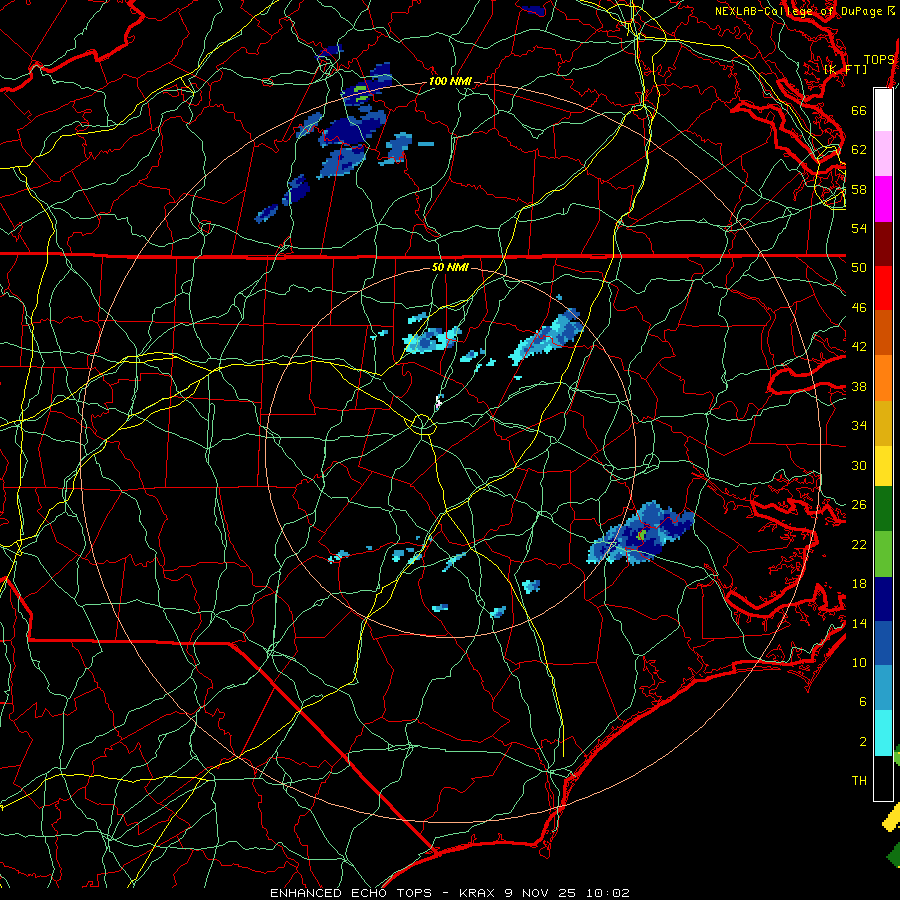Image resolution: width=900 pixels, height=900 pixels.
Task: Click the dark orange legend swatch near 42
Action: (x=883, y=332)
